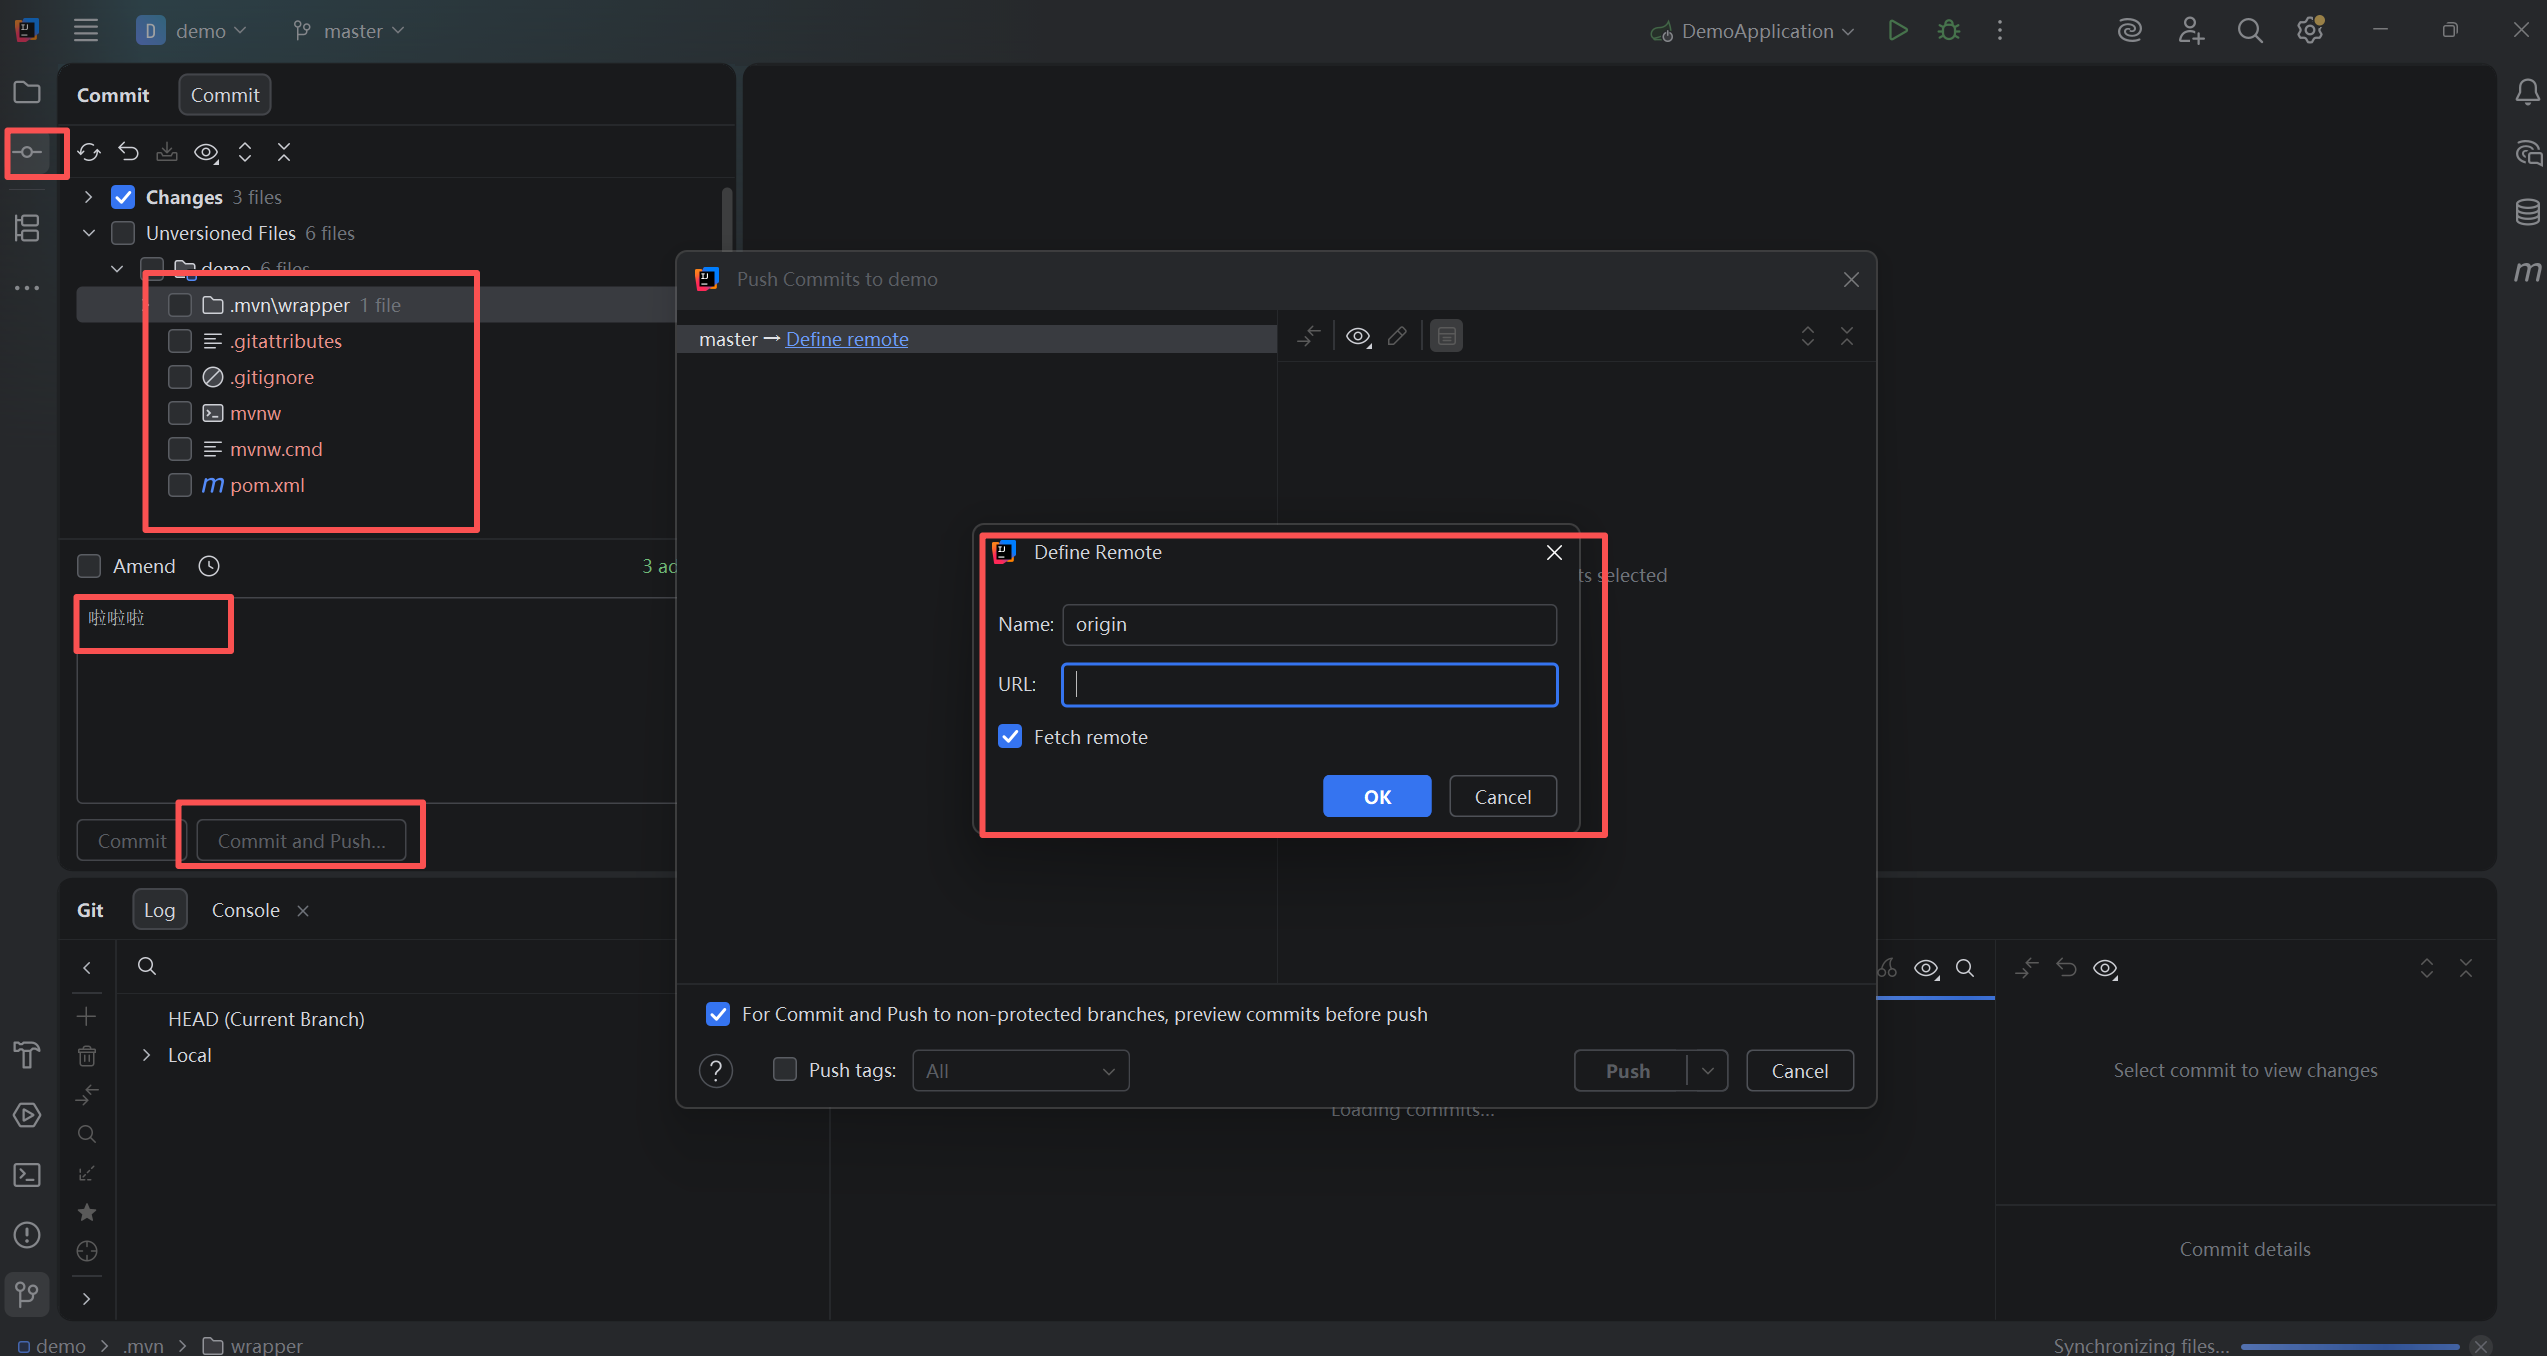This screenshot has width=2547, height=1356.
Task: Switch to the Console tab
Action: 245,910
